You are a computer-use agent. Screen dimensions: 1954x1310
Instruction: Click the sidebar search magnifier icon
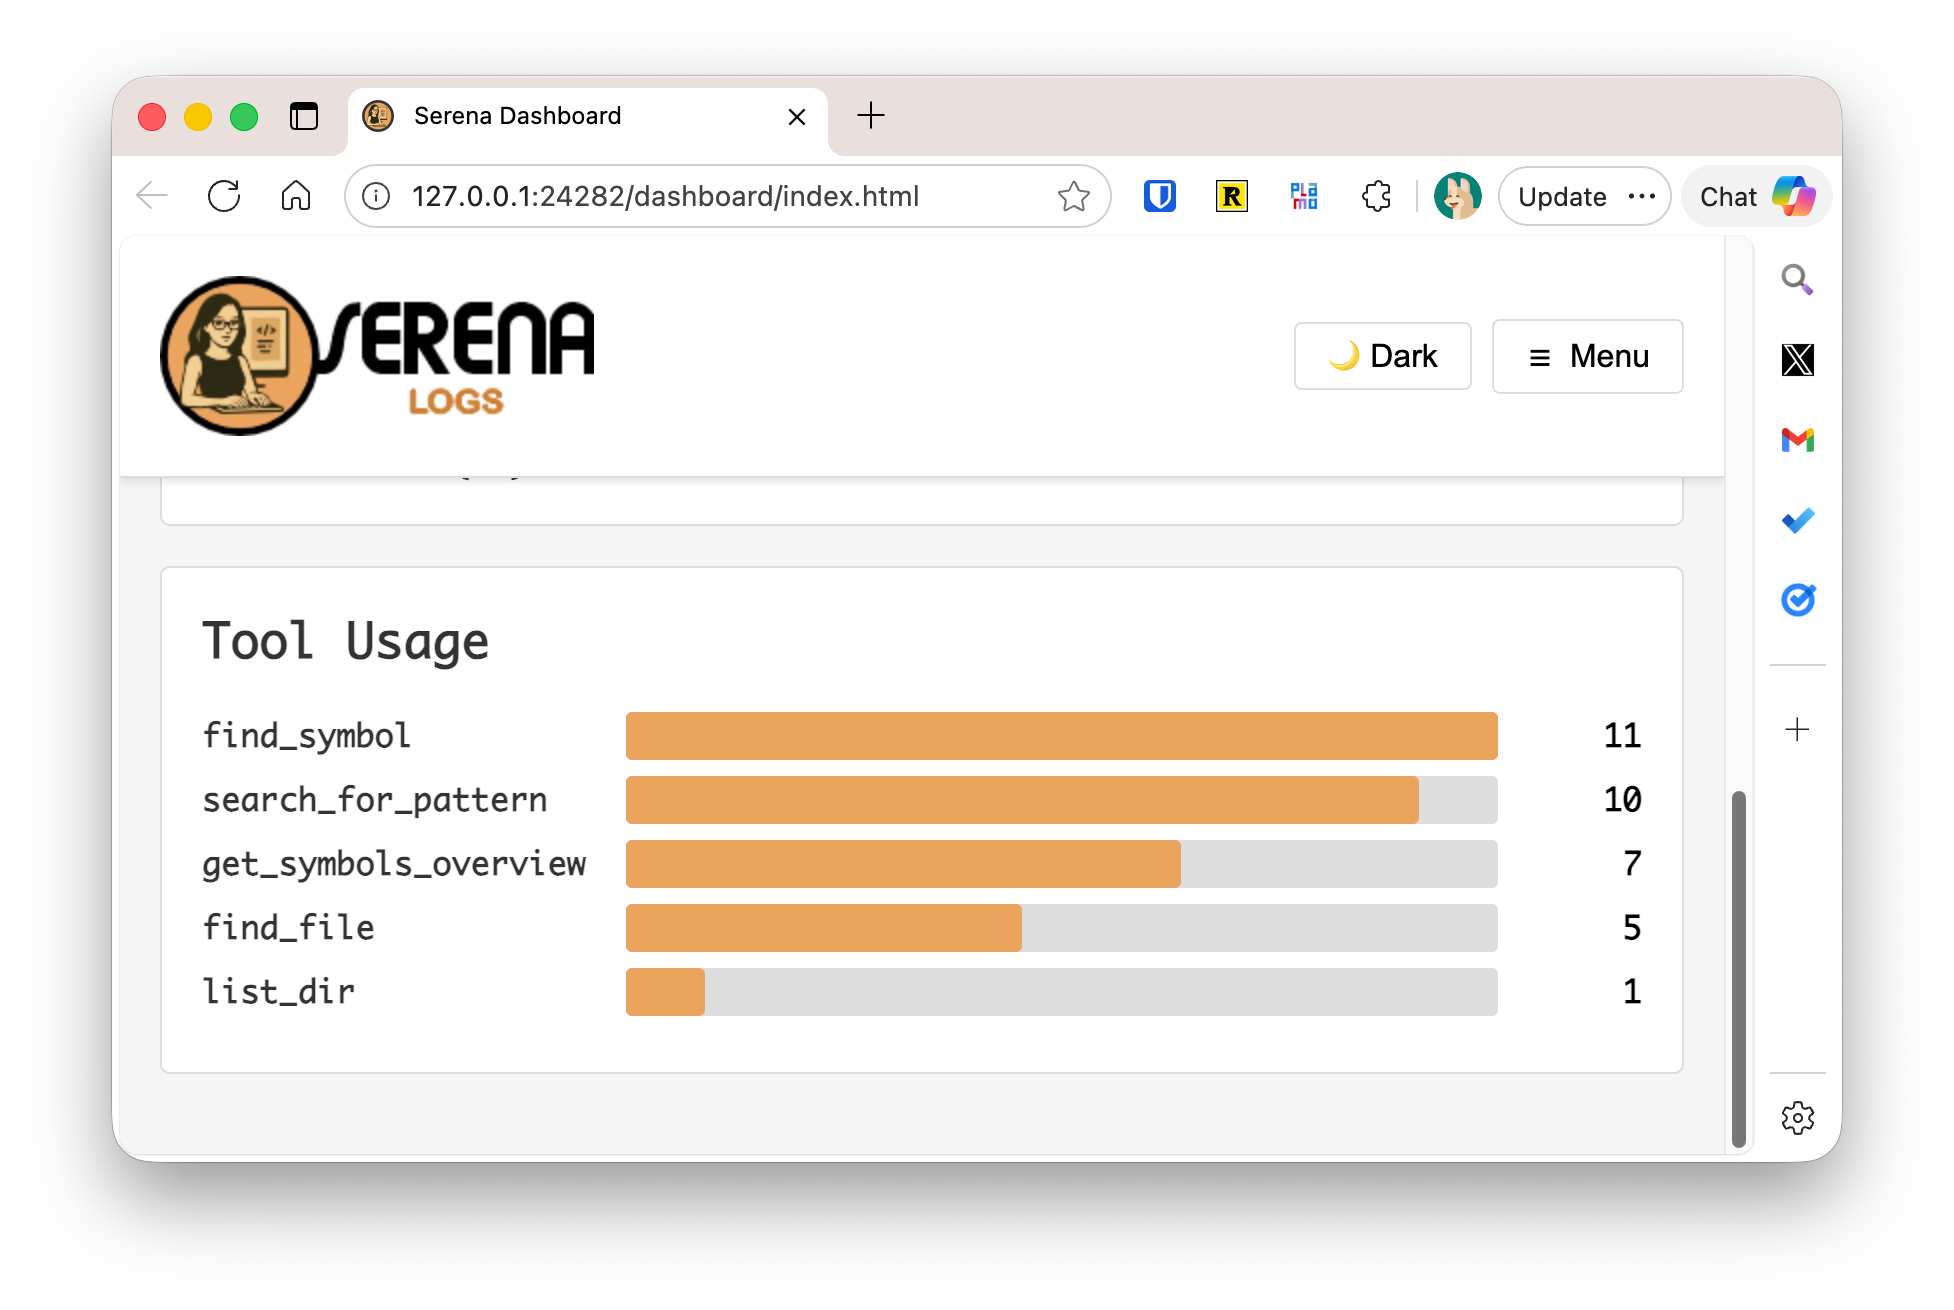[1797, 280]
